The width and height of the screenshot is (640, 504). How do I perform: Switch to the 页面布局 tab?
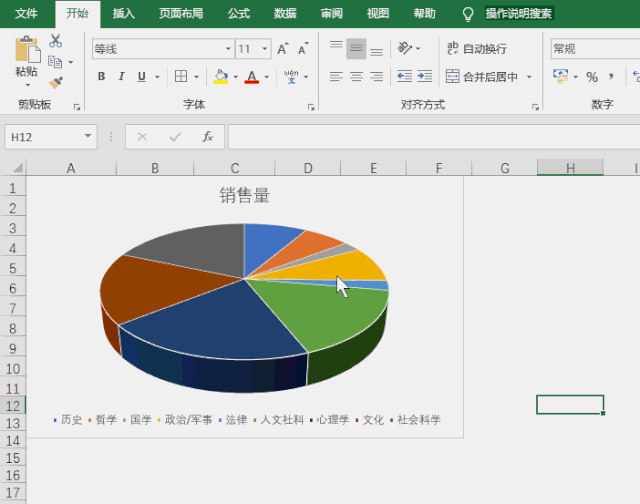[180, 13]
